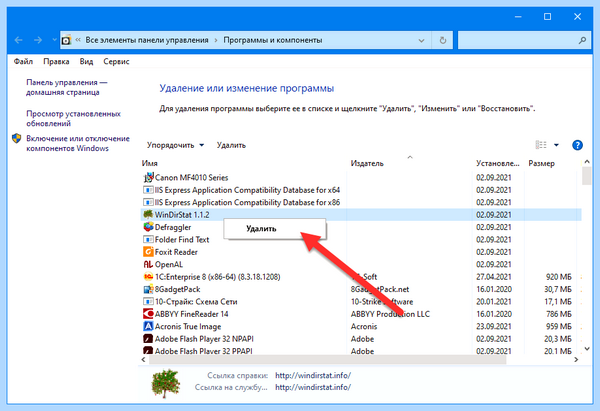Image resolution: width=600 pixels, height=411 pixels.
Task: Click the ABBYY FineReader 14 red icon
Action: point(148,314)
